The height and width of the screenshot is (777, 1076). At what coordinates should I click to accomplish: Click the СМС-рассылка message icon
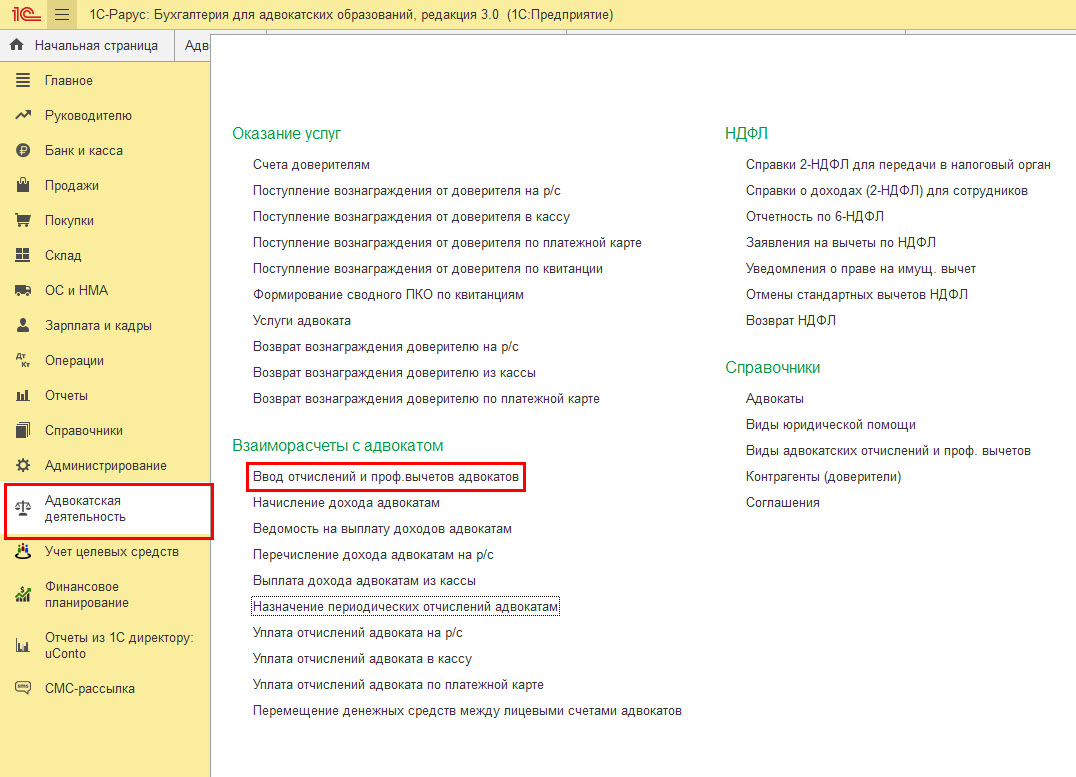(x=23, y=688)
